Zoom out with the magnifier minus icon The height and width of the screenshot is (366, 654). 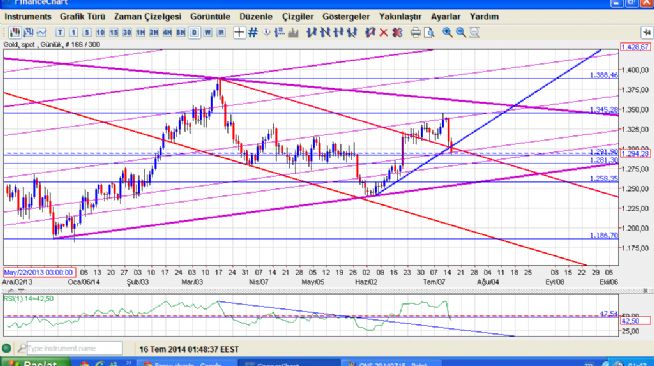pyautogui.click(x=461, y=33)
